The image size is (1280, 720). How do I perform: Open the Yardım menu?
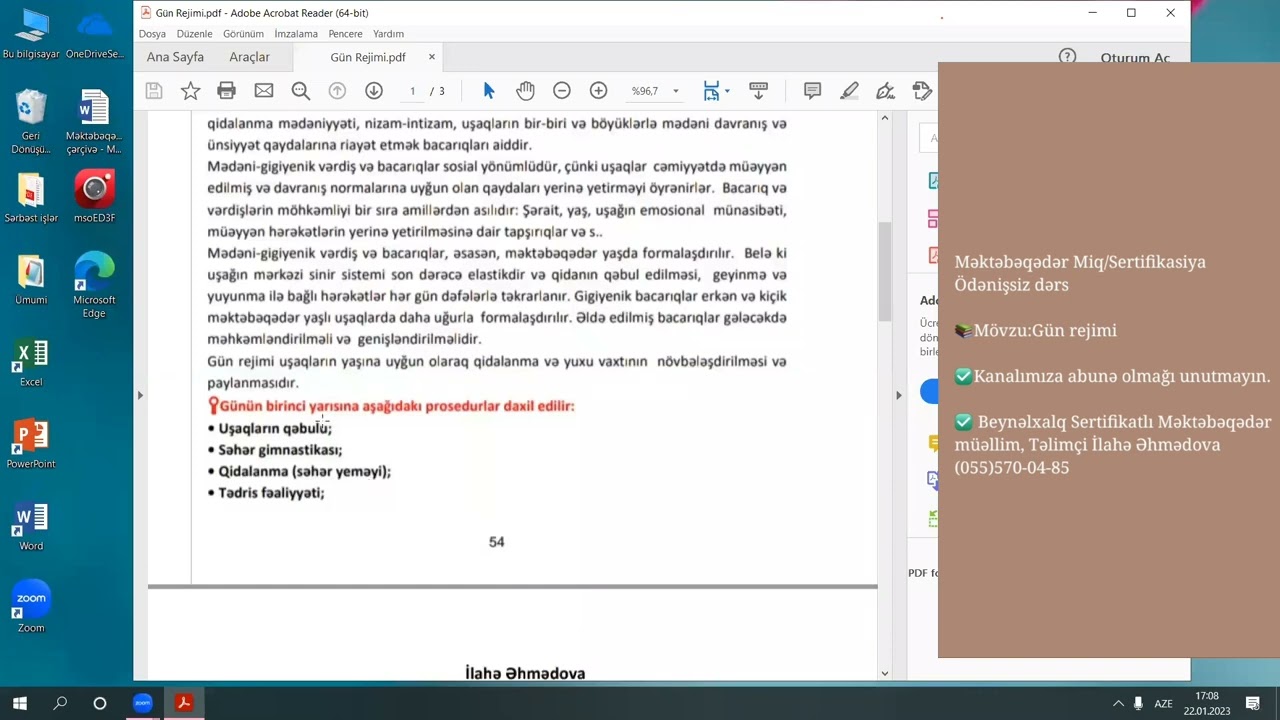click(388, 34)
